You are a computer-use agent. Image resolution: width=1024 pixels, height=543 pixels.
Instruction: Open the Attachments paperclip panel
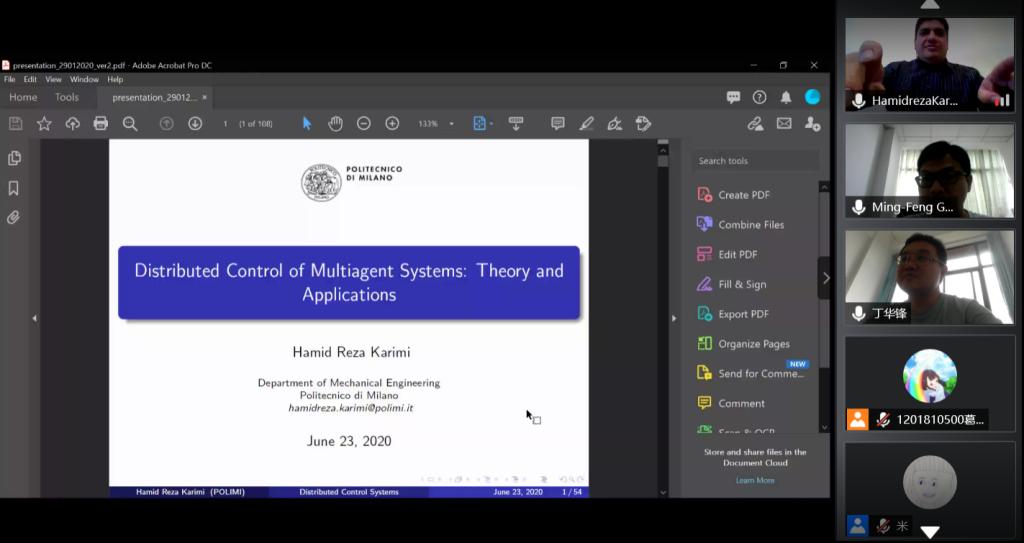pyautogui.click(x=14, y=217)
